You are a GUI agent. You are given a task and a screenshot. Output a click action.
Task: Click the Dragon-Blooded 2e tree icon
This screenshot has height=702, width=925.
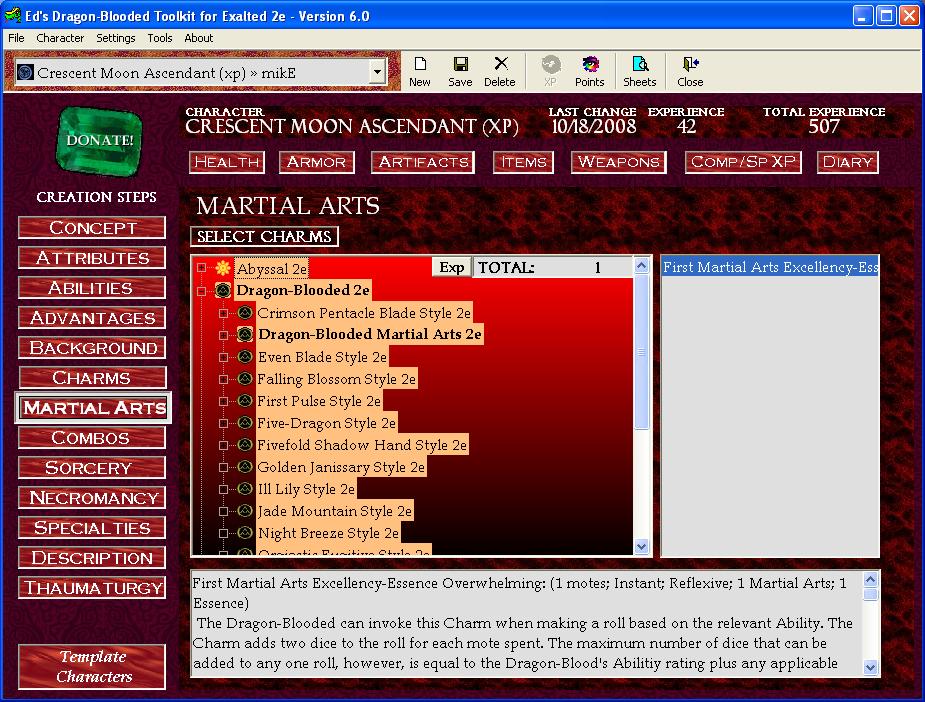point(222,290)
